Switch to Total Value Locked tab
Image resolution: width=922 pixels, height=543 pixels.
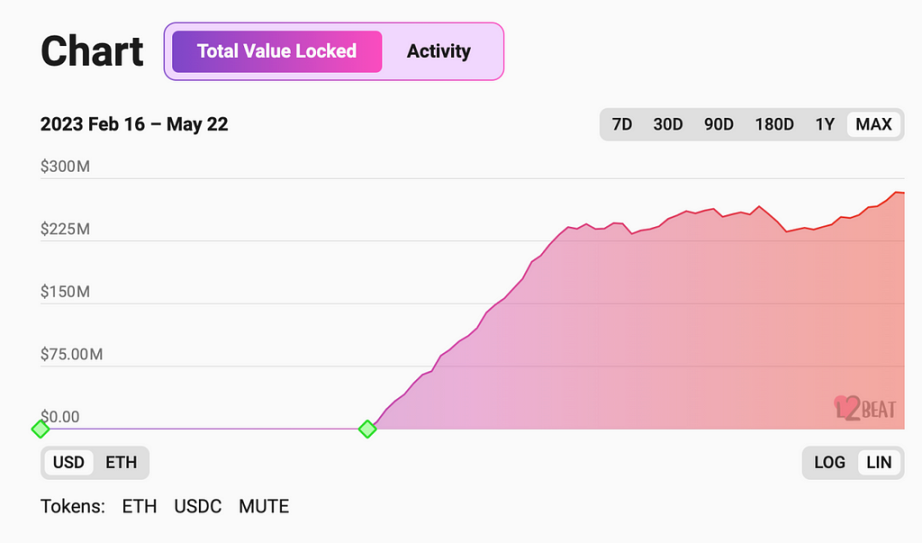tap(277, 51)
